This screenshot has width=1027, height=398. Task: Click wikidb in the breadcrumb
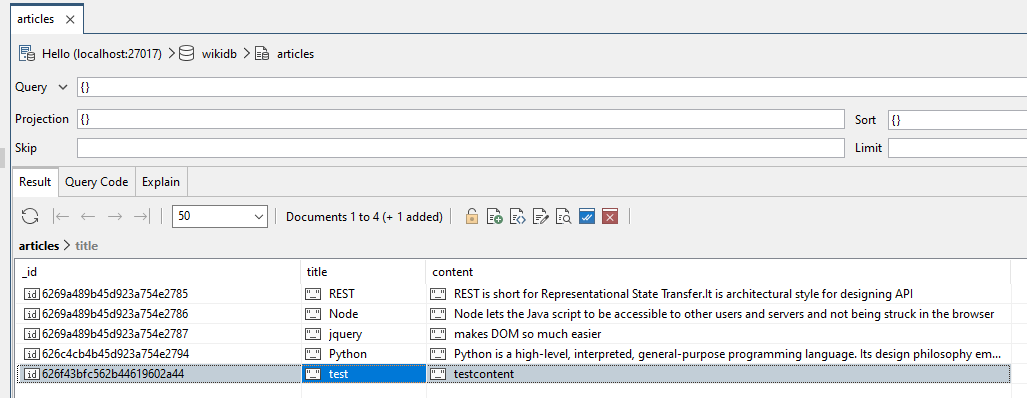(219, 54)
